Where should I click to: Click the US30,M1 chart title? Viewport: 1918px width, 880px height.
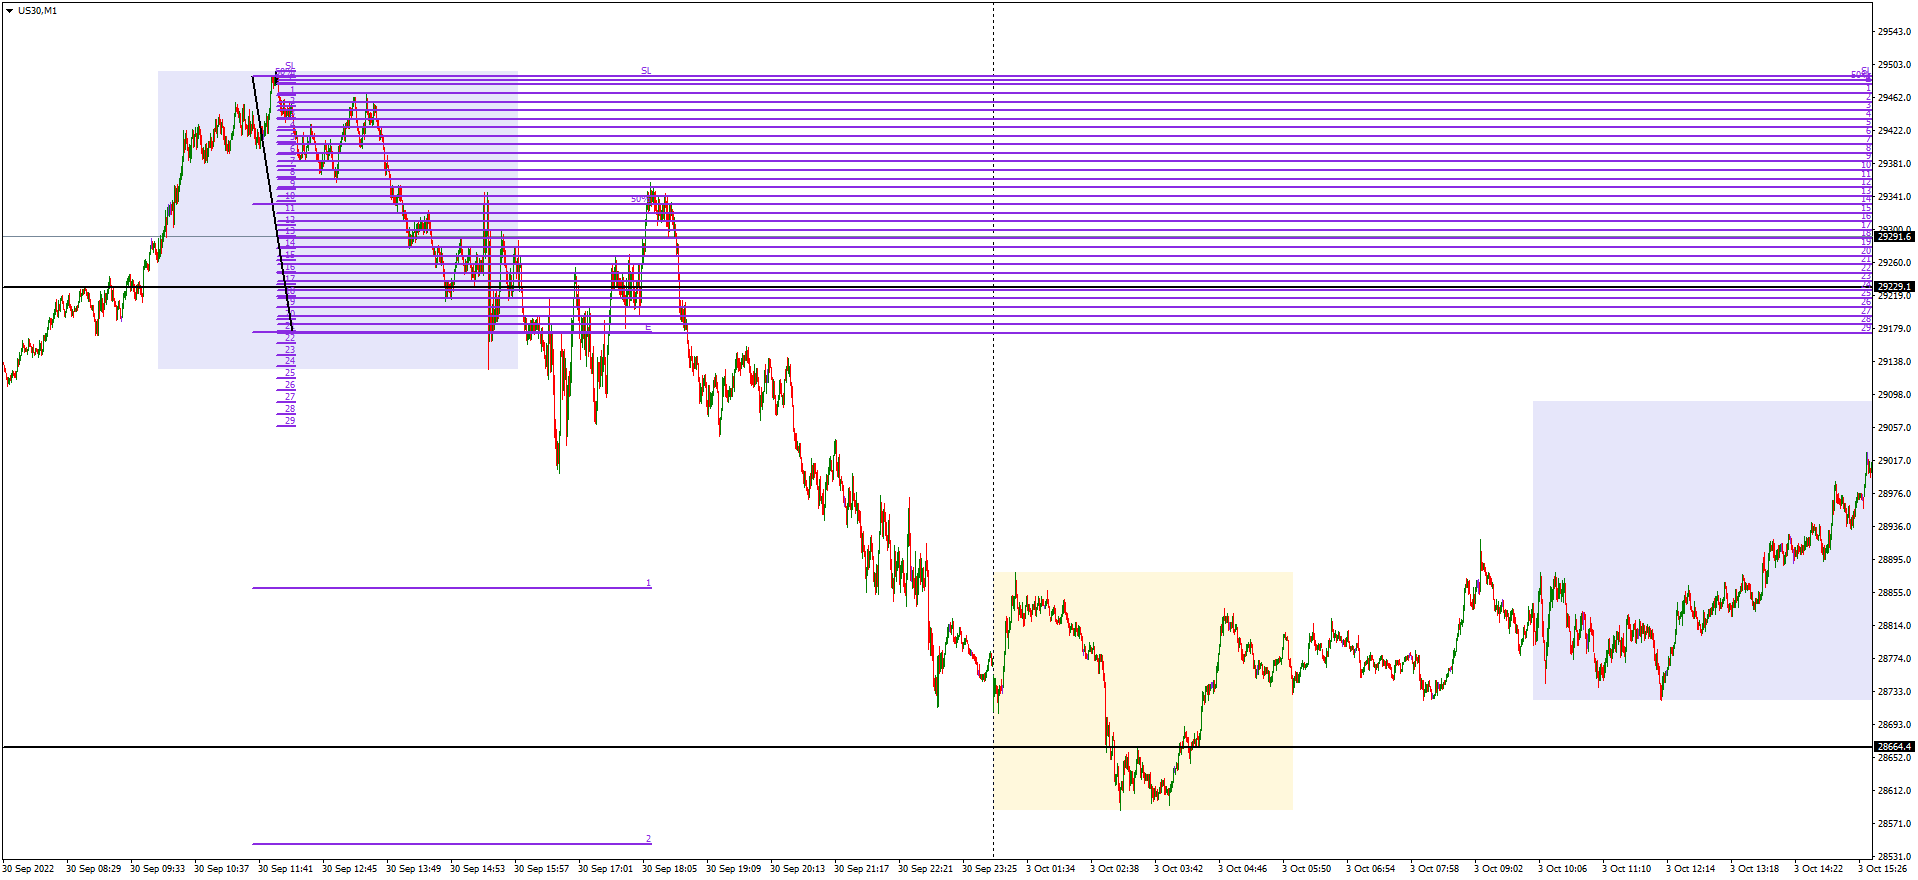(x=38, y=11)
